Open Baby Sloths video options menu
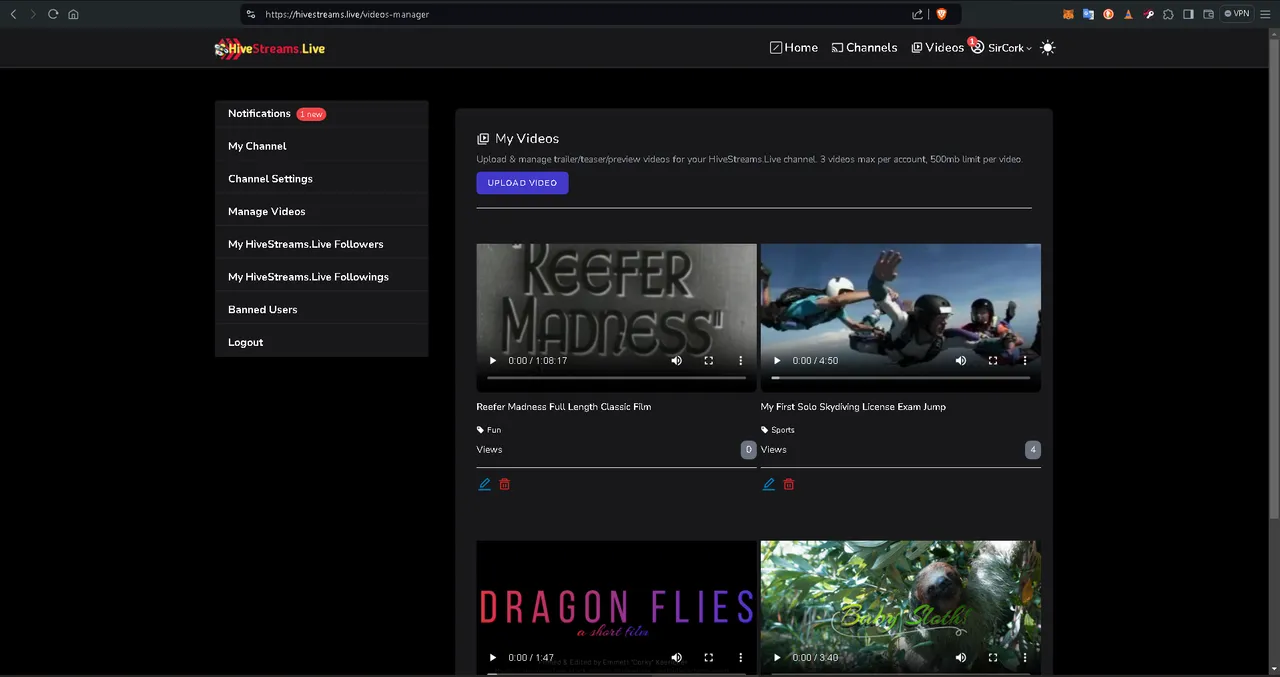Screen dimensions: 1280x677 coord(1025,658)
